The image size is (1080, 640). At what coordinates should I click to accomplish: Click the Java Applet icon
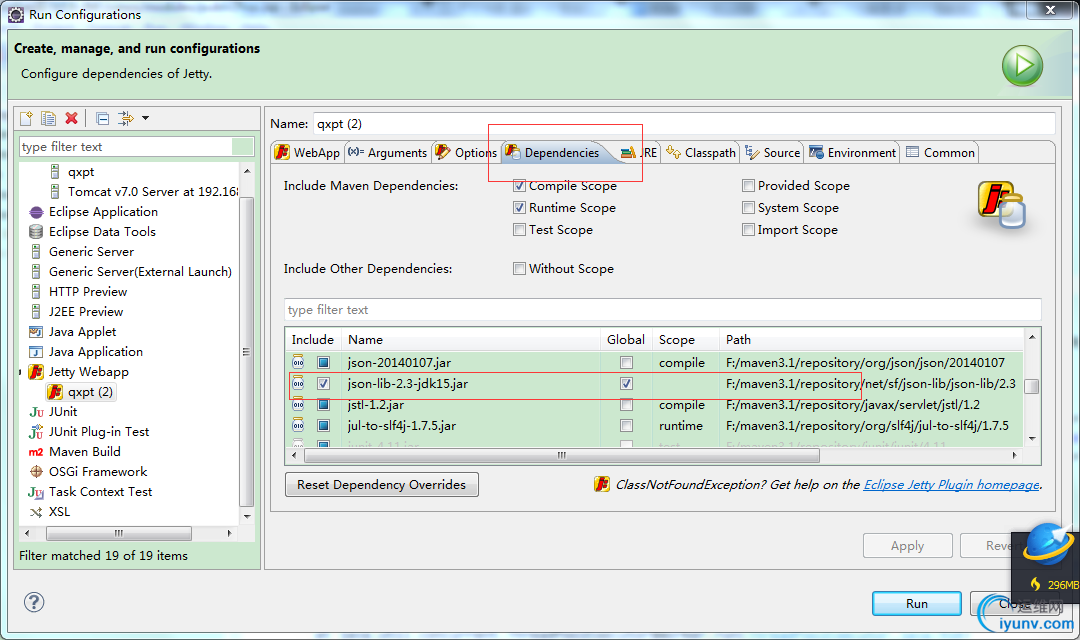click(36, 331)
